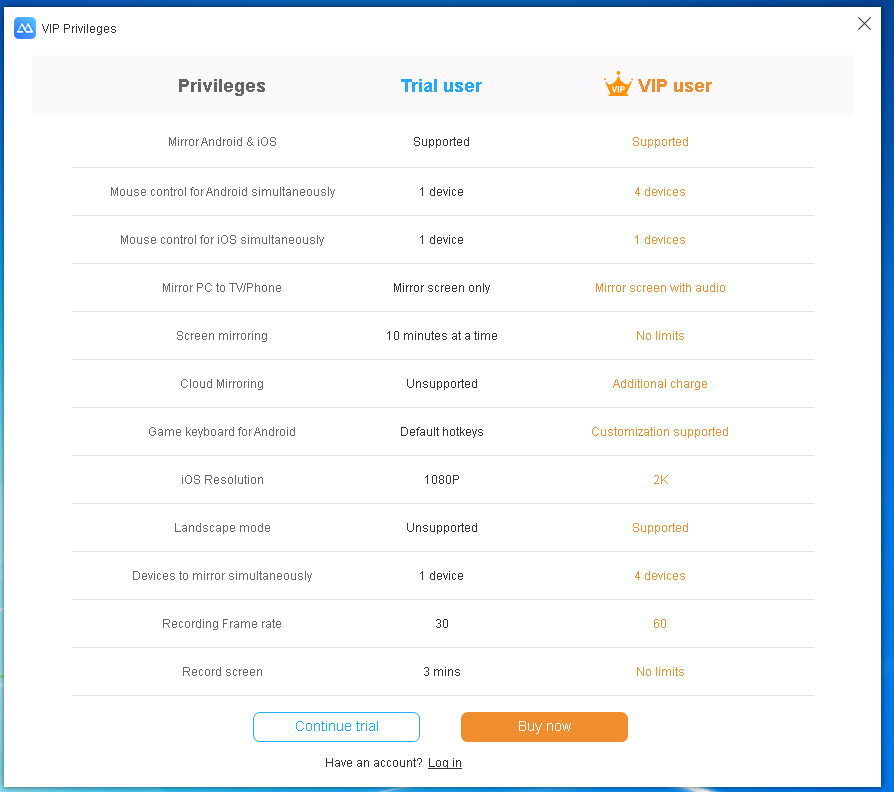Click the Mirror Android & iOS row label
894x792 pixels.
point(222,141)
